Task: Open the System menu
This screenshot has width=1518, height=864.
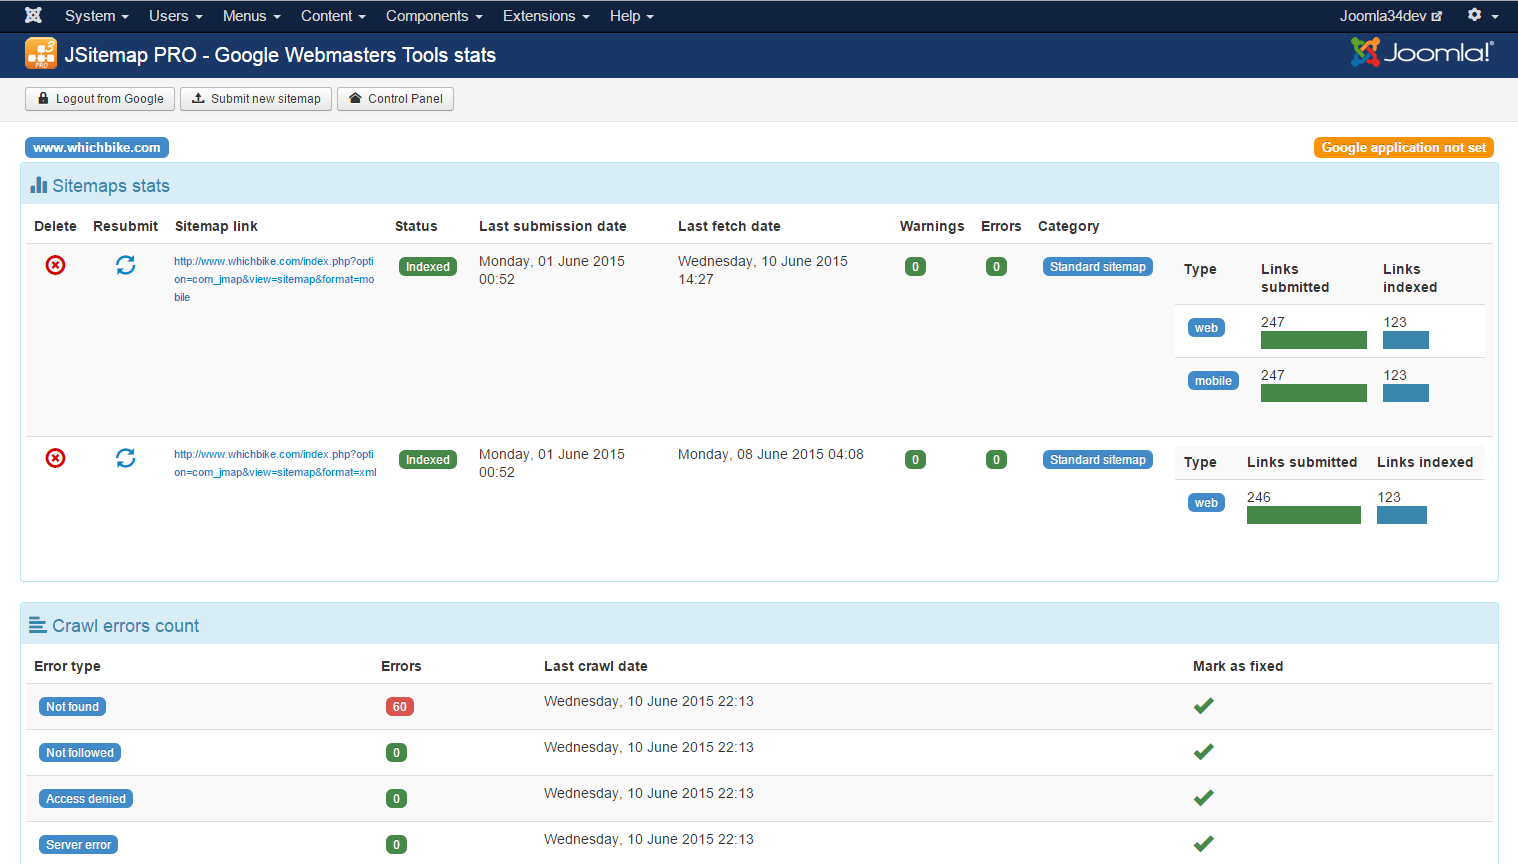Action: pos(96,16)
